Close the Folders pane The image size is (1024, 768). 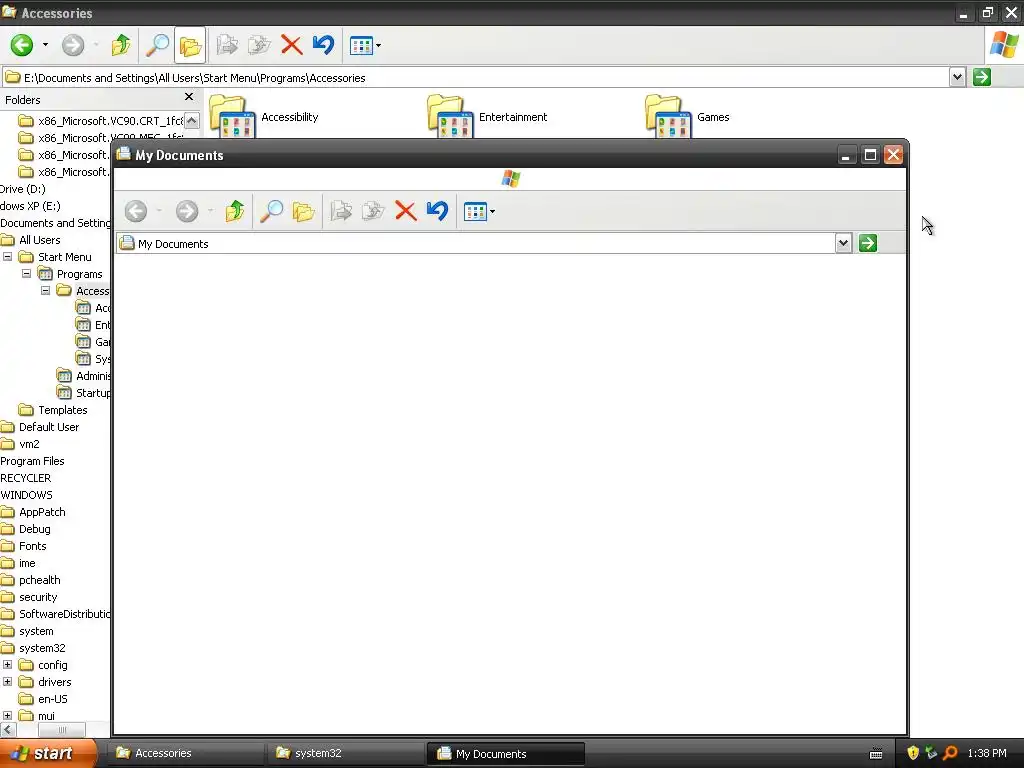189,97
